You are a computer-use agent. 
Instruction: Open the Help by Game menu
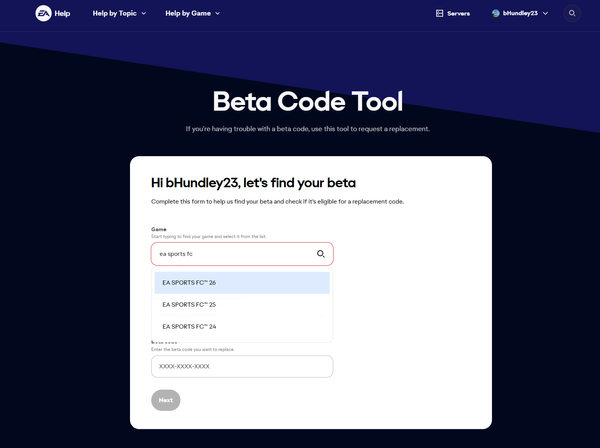[x=188, y=13]
